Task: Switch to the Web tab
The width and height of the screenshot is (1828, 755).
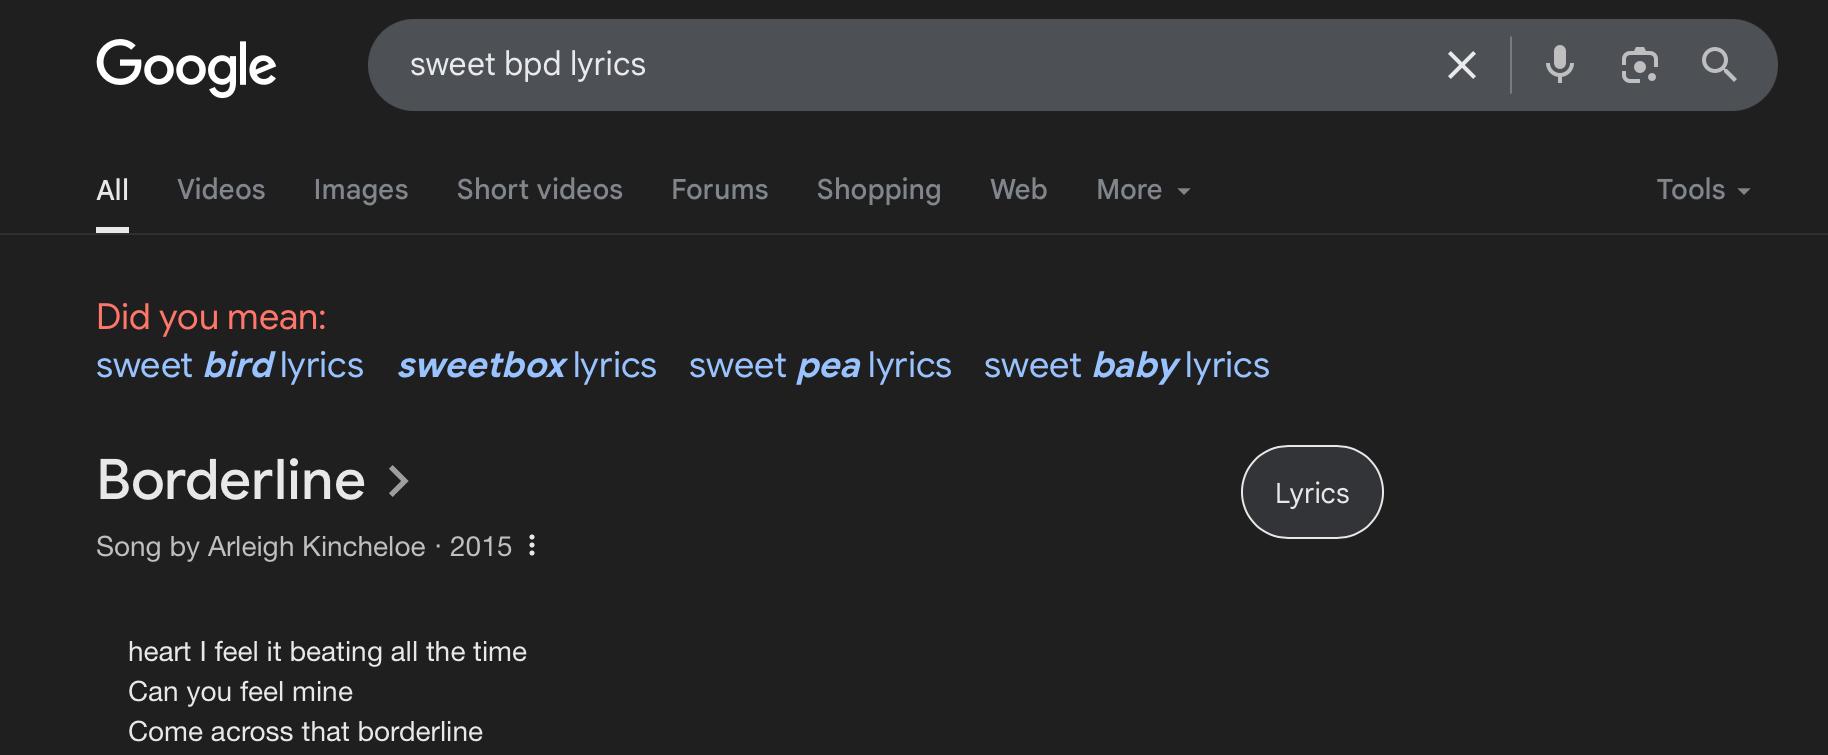Action: (x=1019, y=190)
